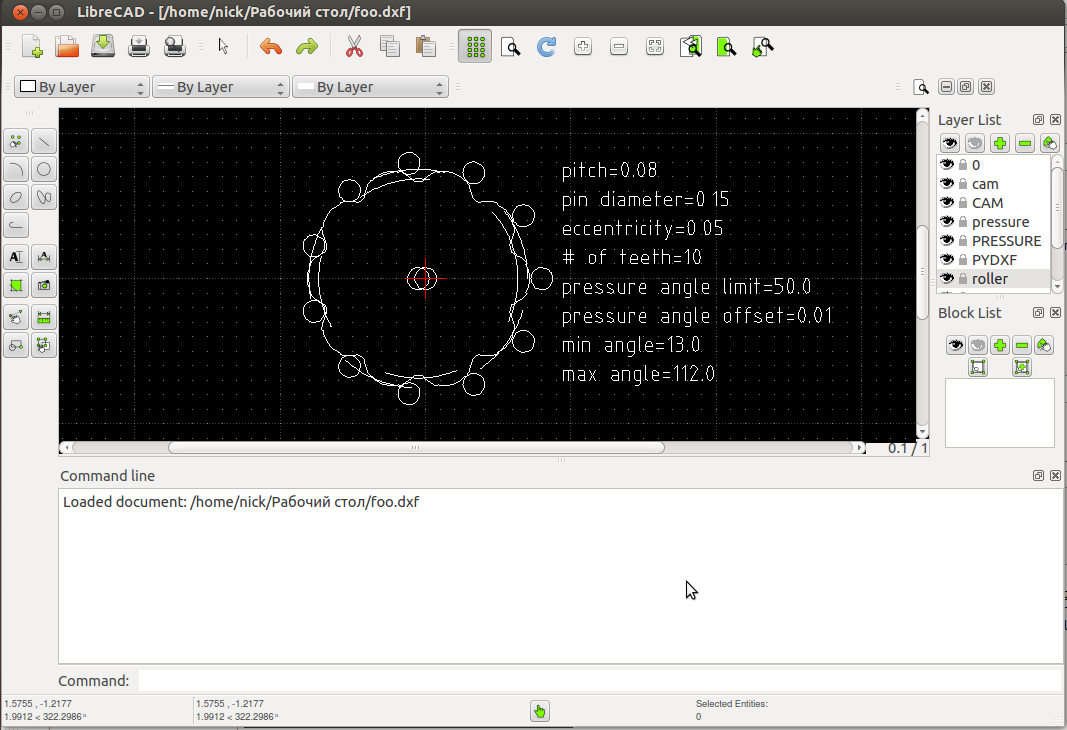This screenshot has width=1067, height=730.
Task: Click the Redo arrow
Action: (x=307, y=46)
